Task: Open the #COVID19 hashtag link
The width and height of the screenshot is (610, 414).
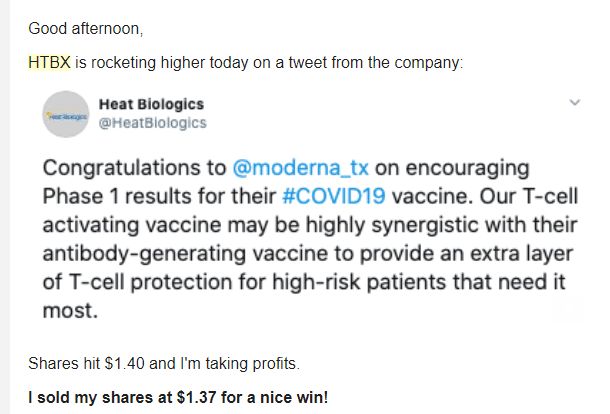Action: pos(334,196)
